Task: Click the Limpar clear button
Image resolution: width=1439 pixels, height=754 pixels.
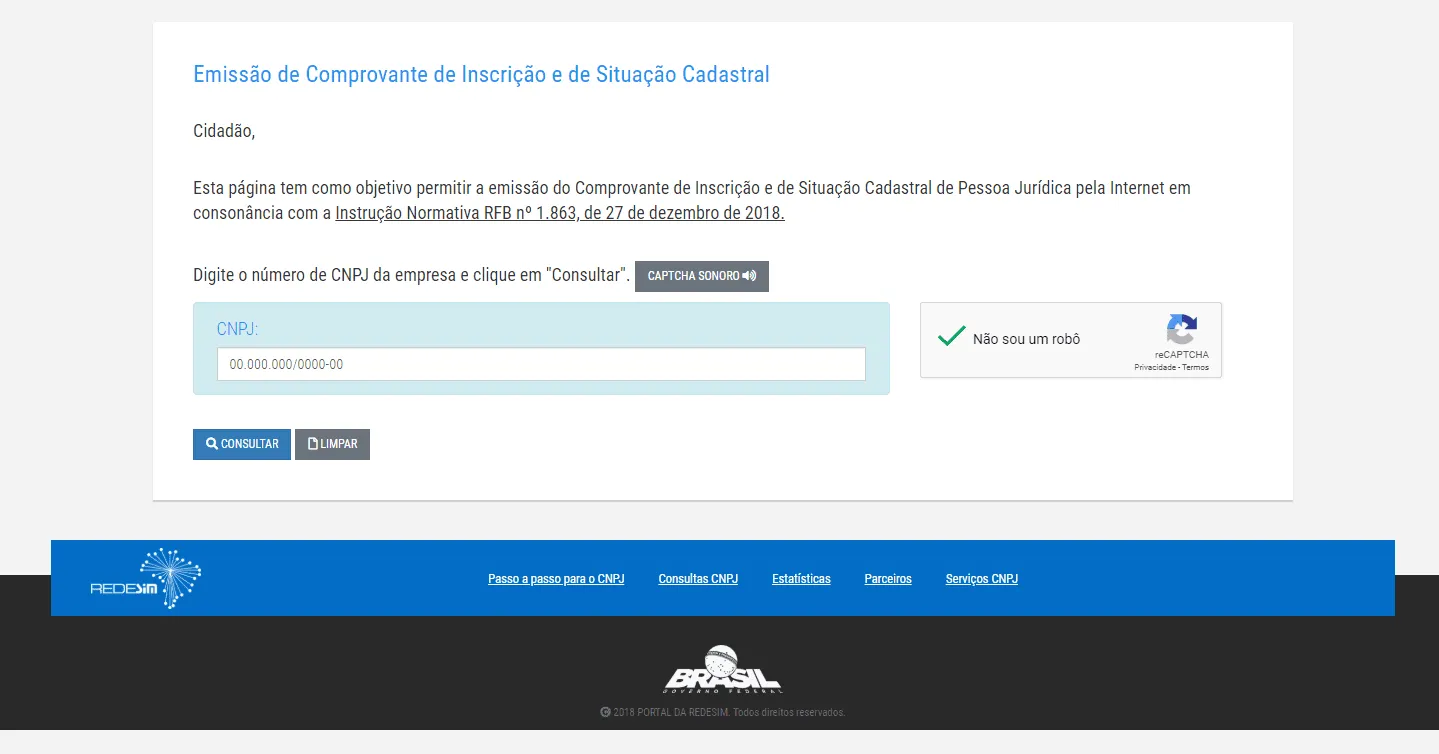Action: 332,444
